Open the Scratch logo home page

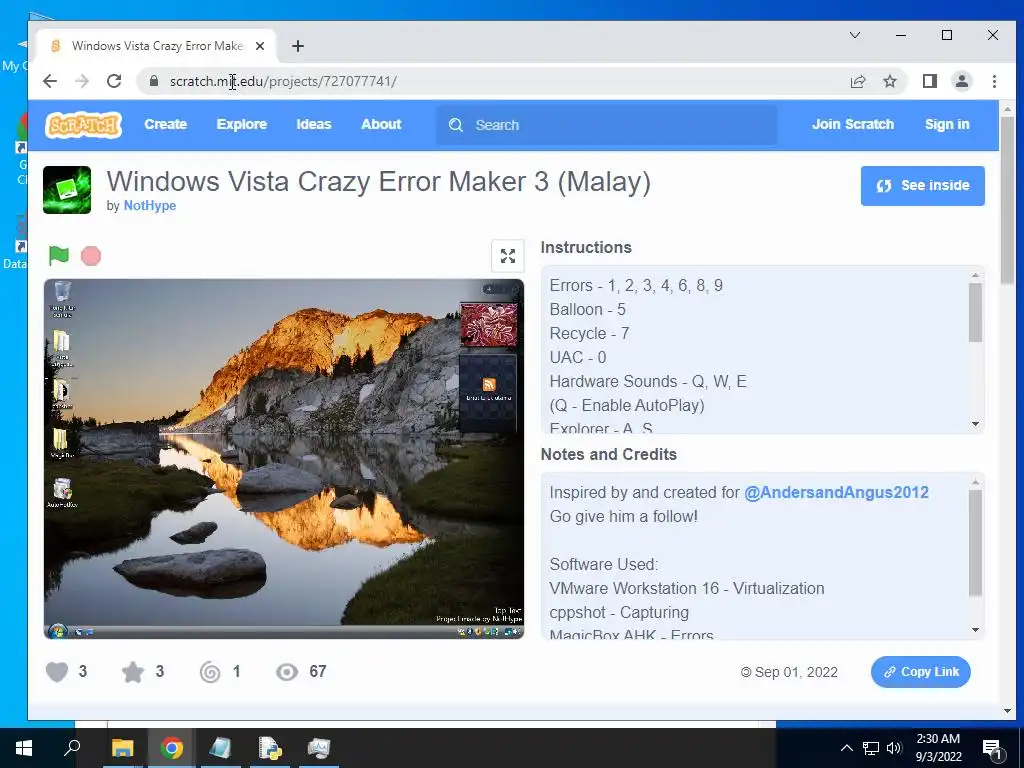point(84,125)
